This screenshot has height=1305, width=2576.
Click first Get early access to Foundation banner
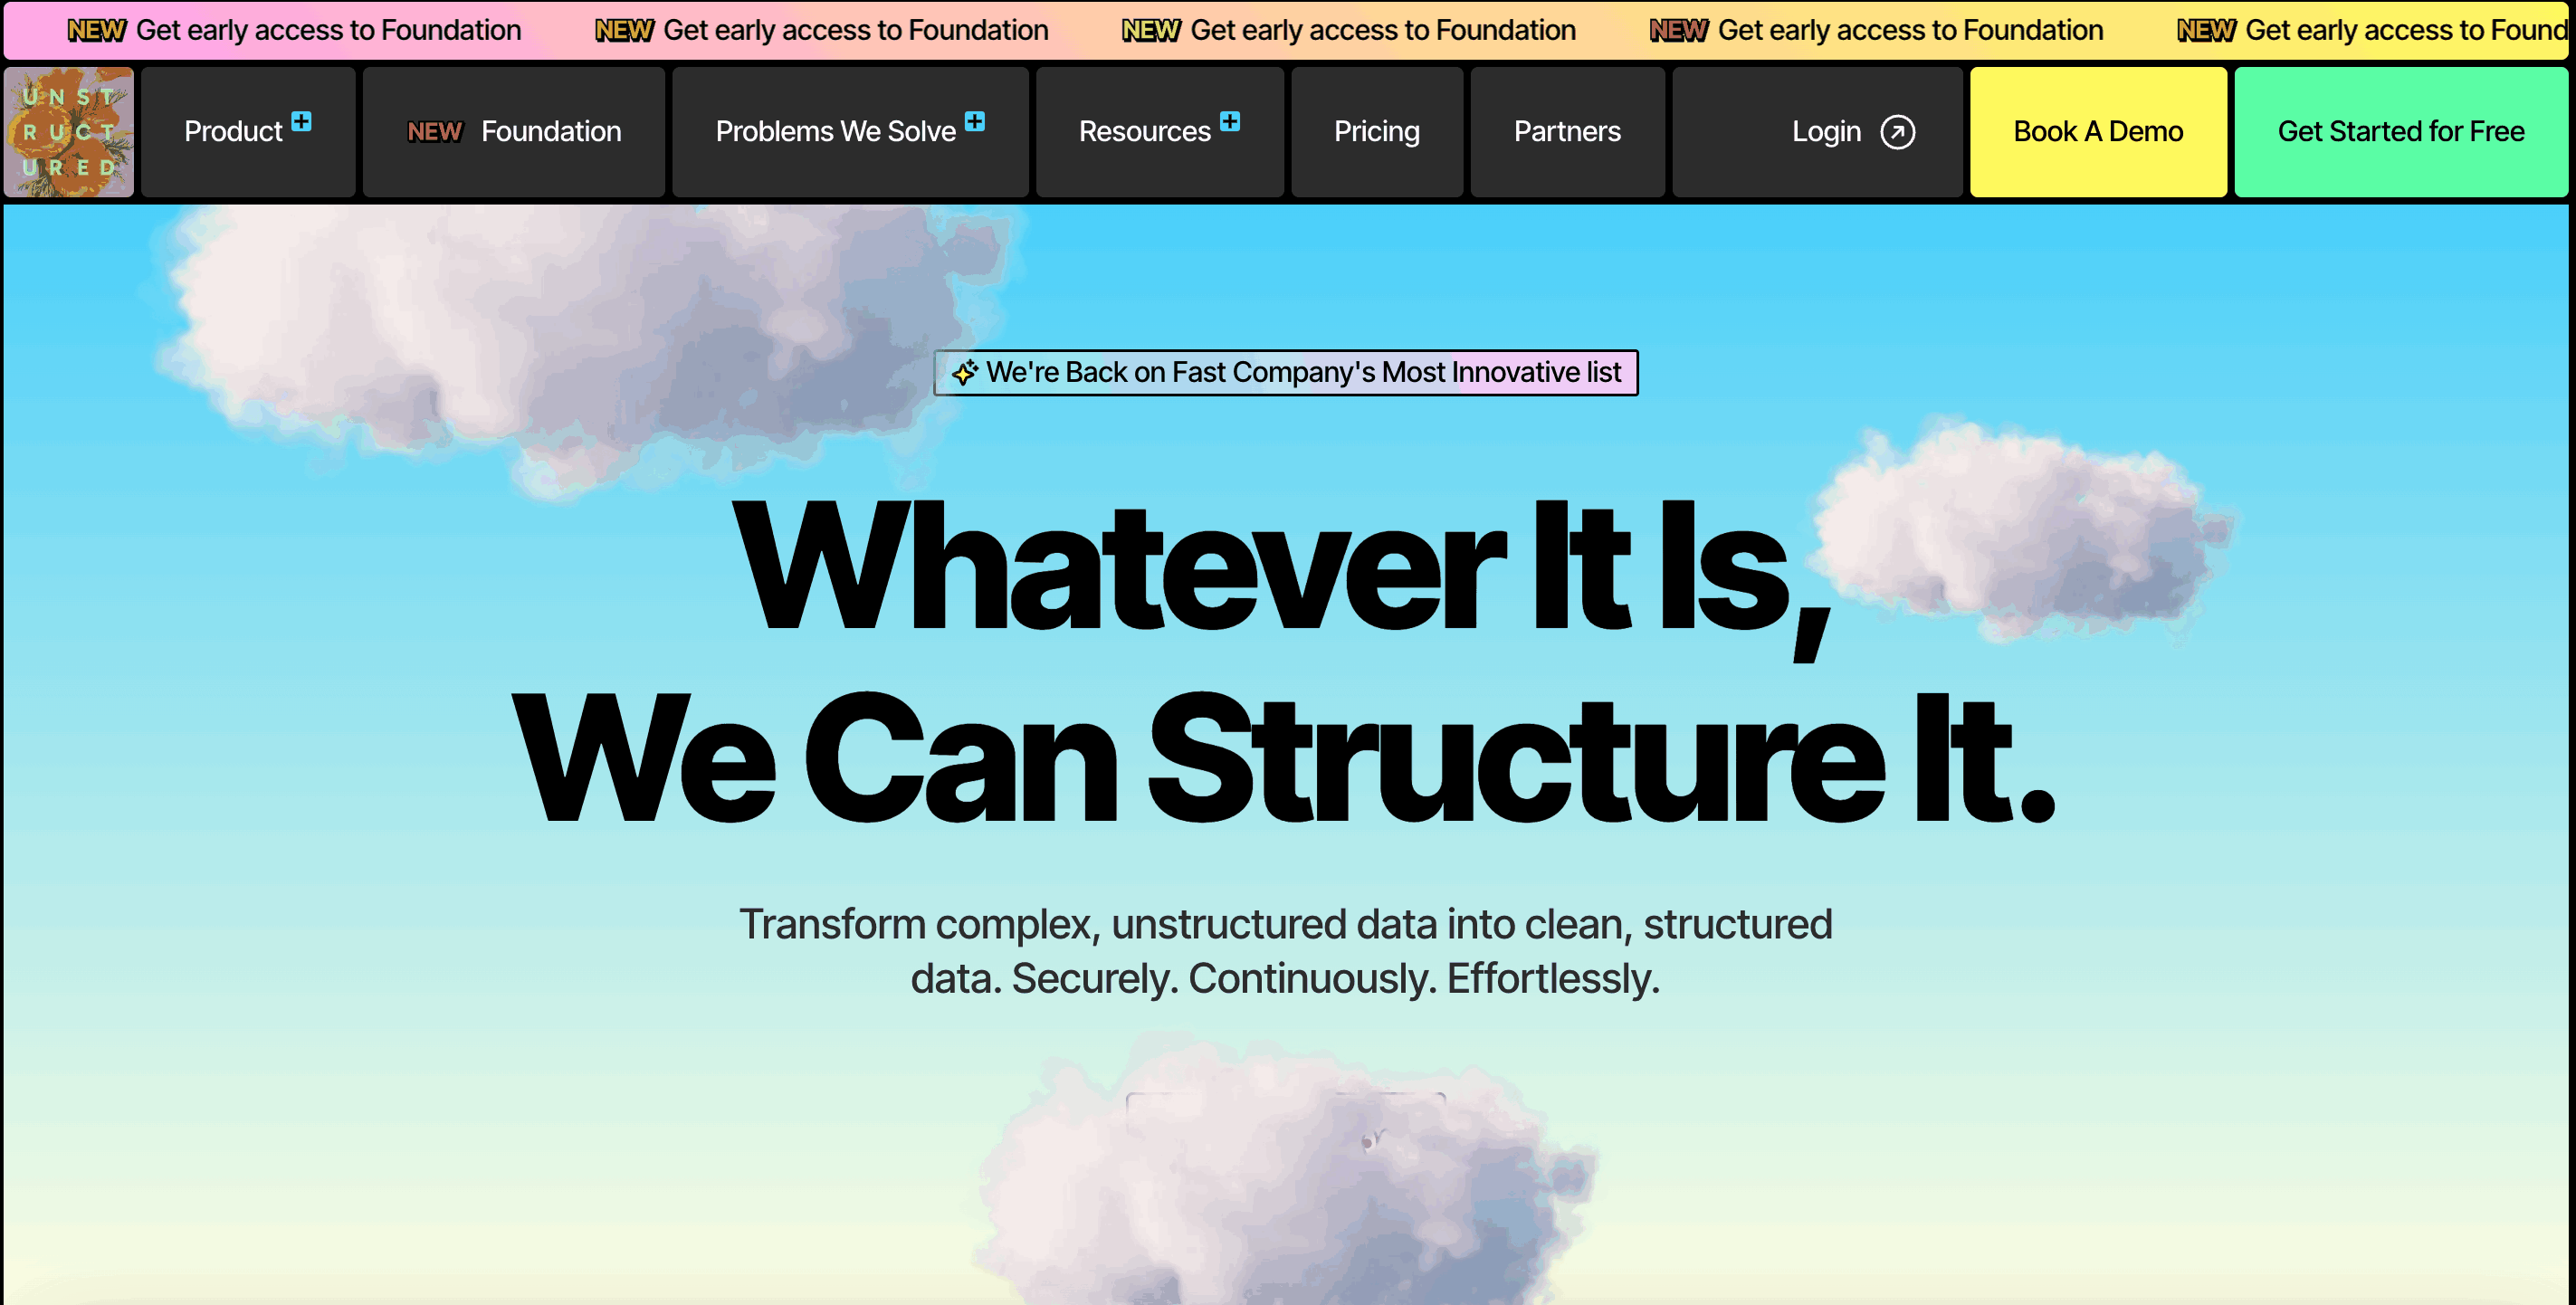[x=294, y=30]
